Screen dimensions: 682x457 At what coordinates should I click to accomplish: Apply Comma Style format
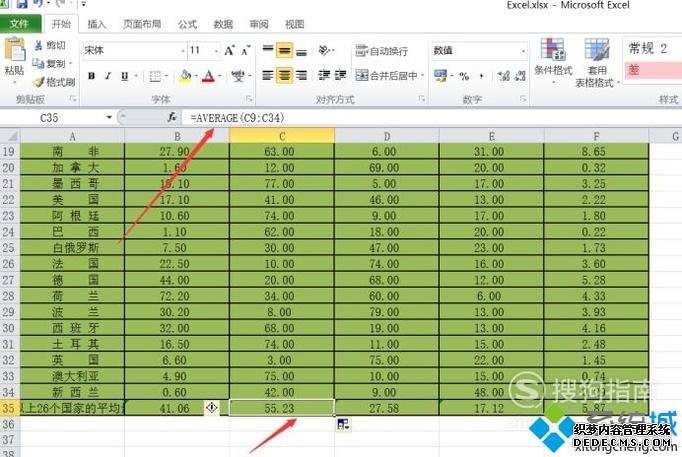point(481,77)
